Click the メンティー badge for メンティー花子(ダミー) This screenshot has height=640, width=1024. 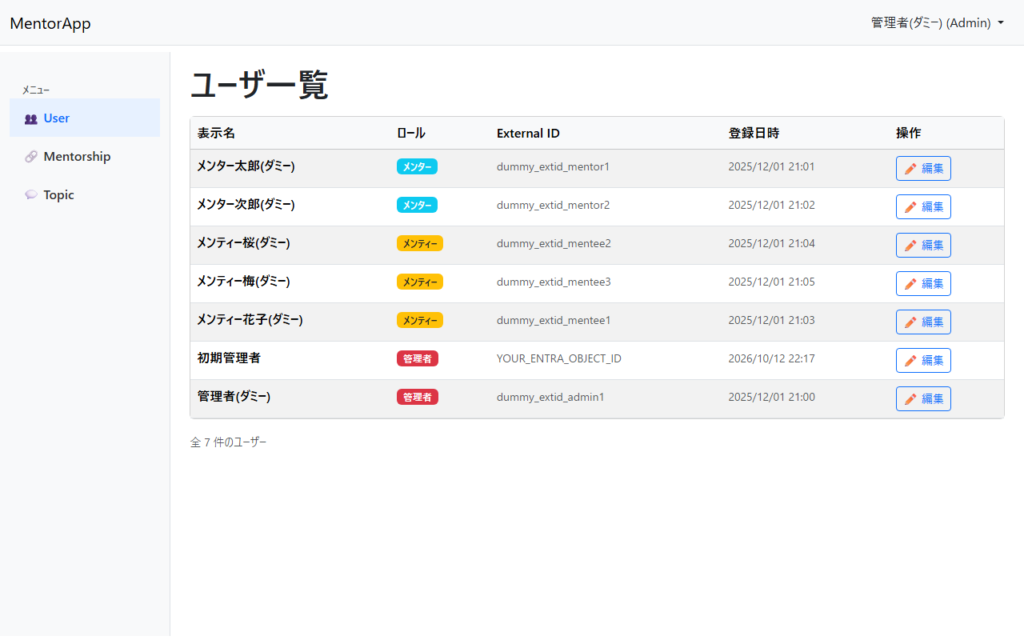[420, 321]
